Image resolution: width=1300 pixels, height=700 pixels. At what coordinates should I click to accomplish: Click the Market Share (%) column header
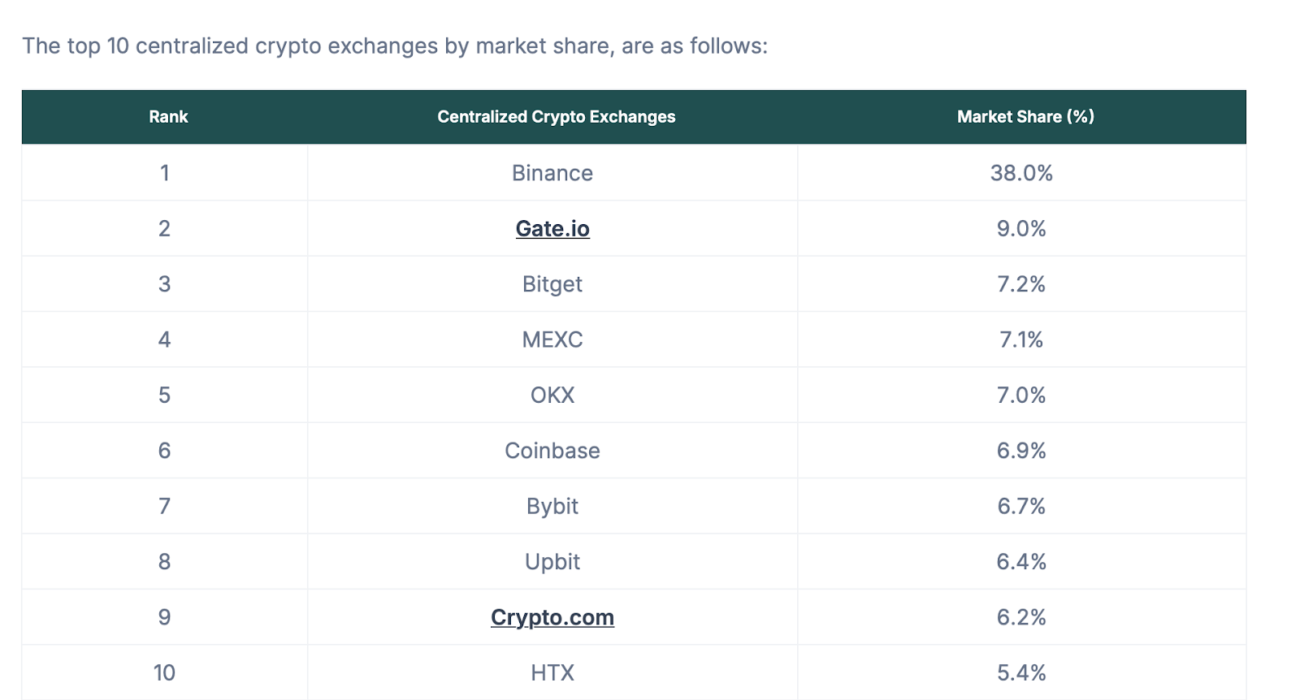pyautogui.click(x=1025, y=117)
